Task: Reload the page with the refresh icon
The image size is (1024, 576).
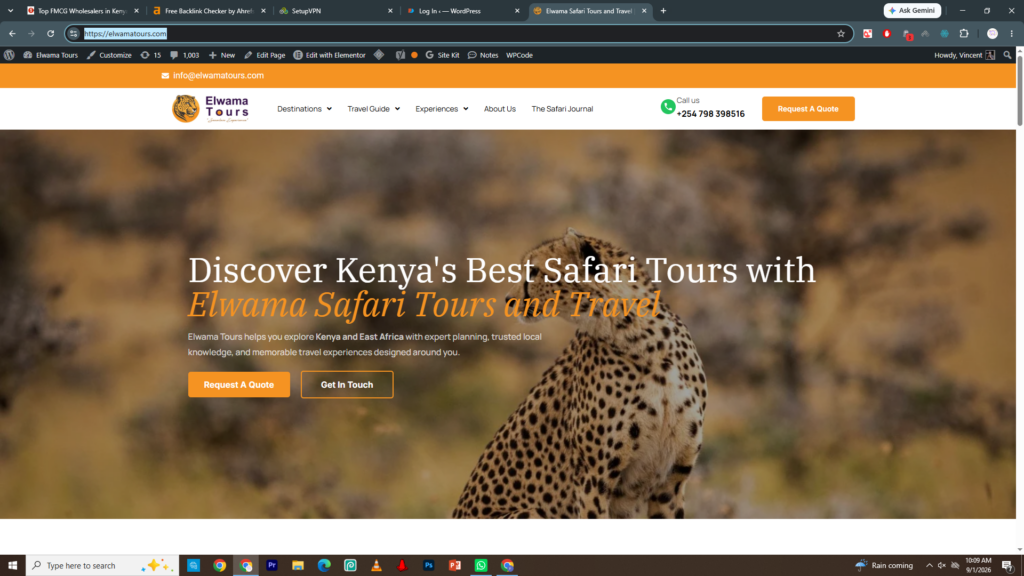Action: click(50, 33)
